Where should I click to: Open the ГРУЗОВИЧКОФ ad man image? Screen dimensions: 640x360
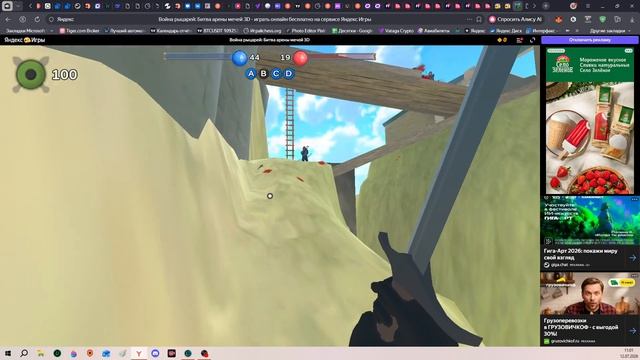pyautogui.click(x=590, y=294)
